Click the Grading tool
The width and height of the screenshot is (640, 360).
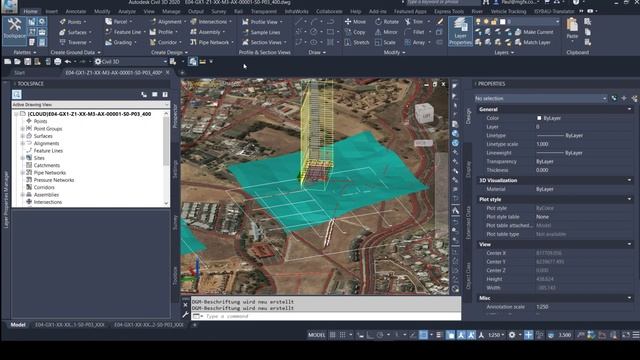coord(120,42)
